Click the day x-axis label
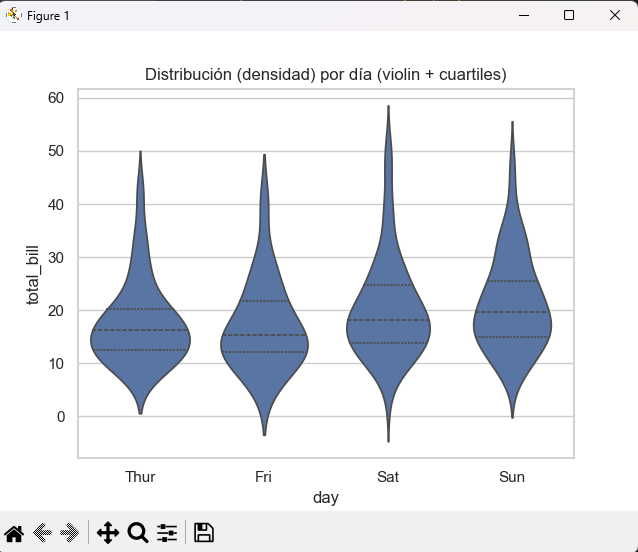638x552 pixels. click(325, 498)
